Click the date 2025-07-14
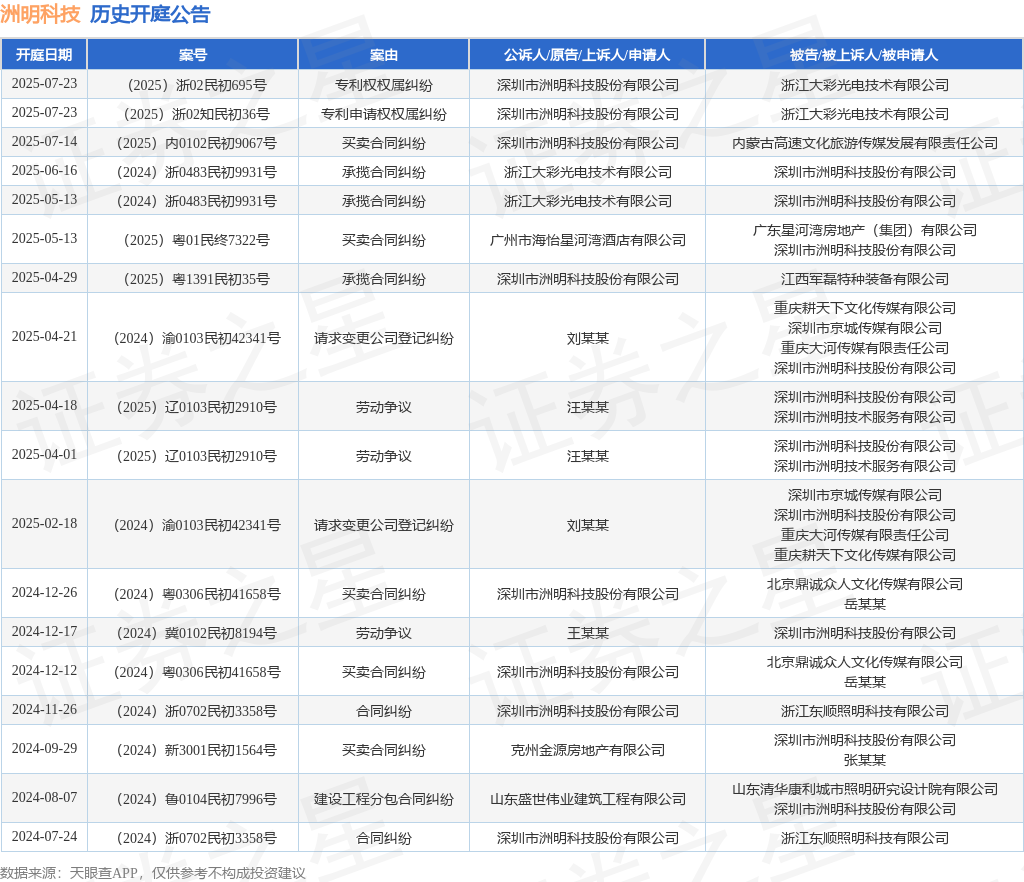1024x882 pixels. (x=44, y=142)
